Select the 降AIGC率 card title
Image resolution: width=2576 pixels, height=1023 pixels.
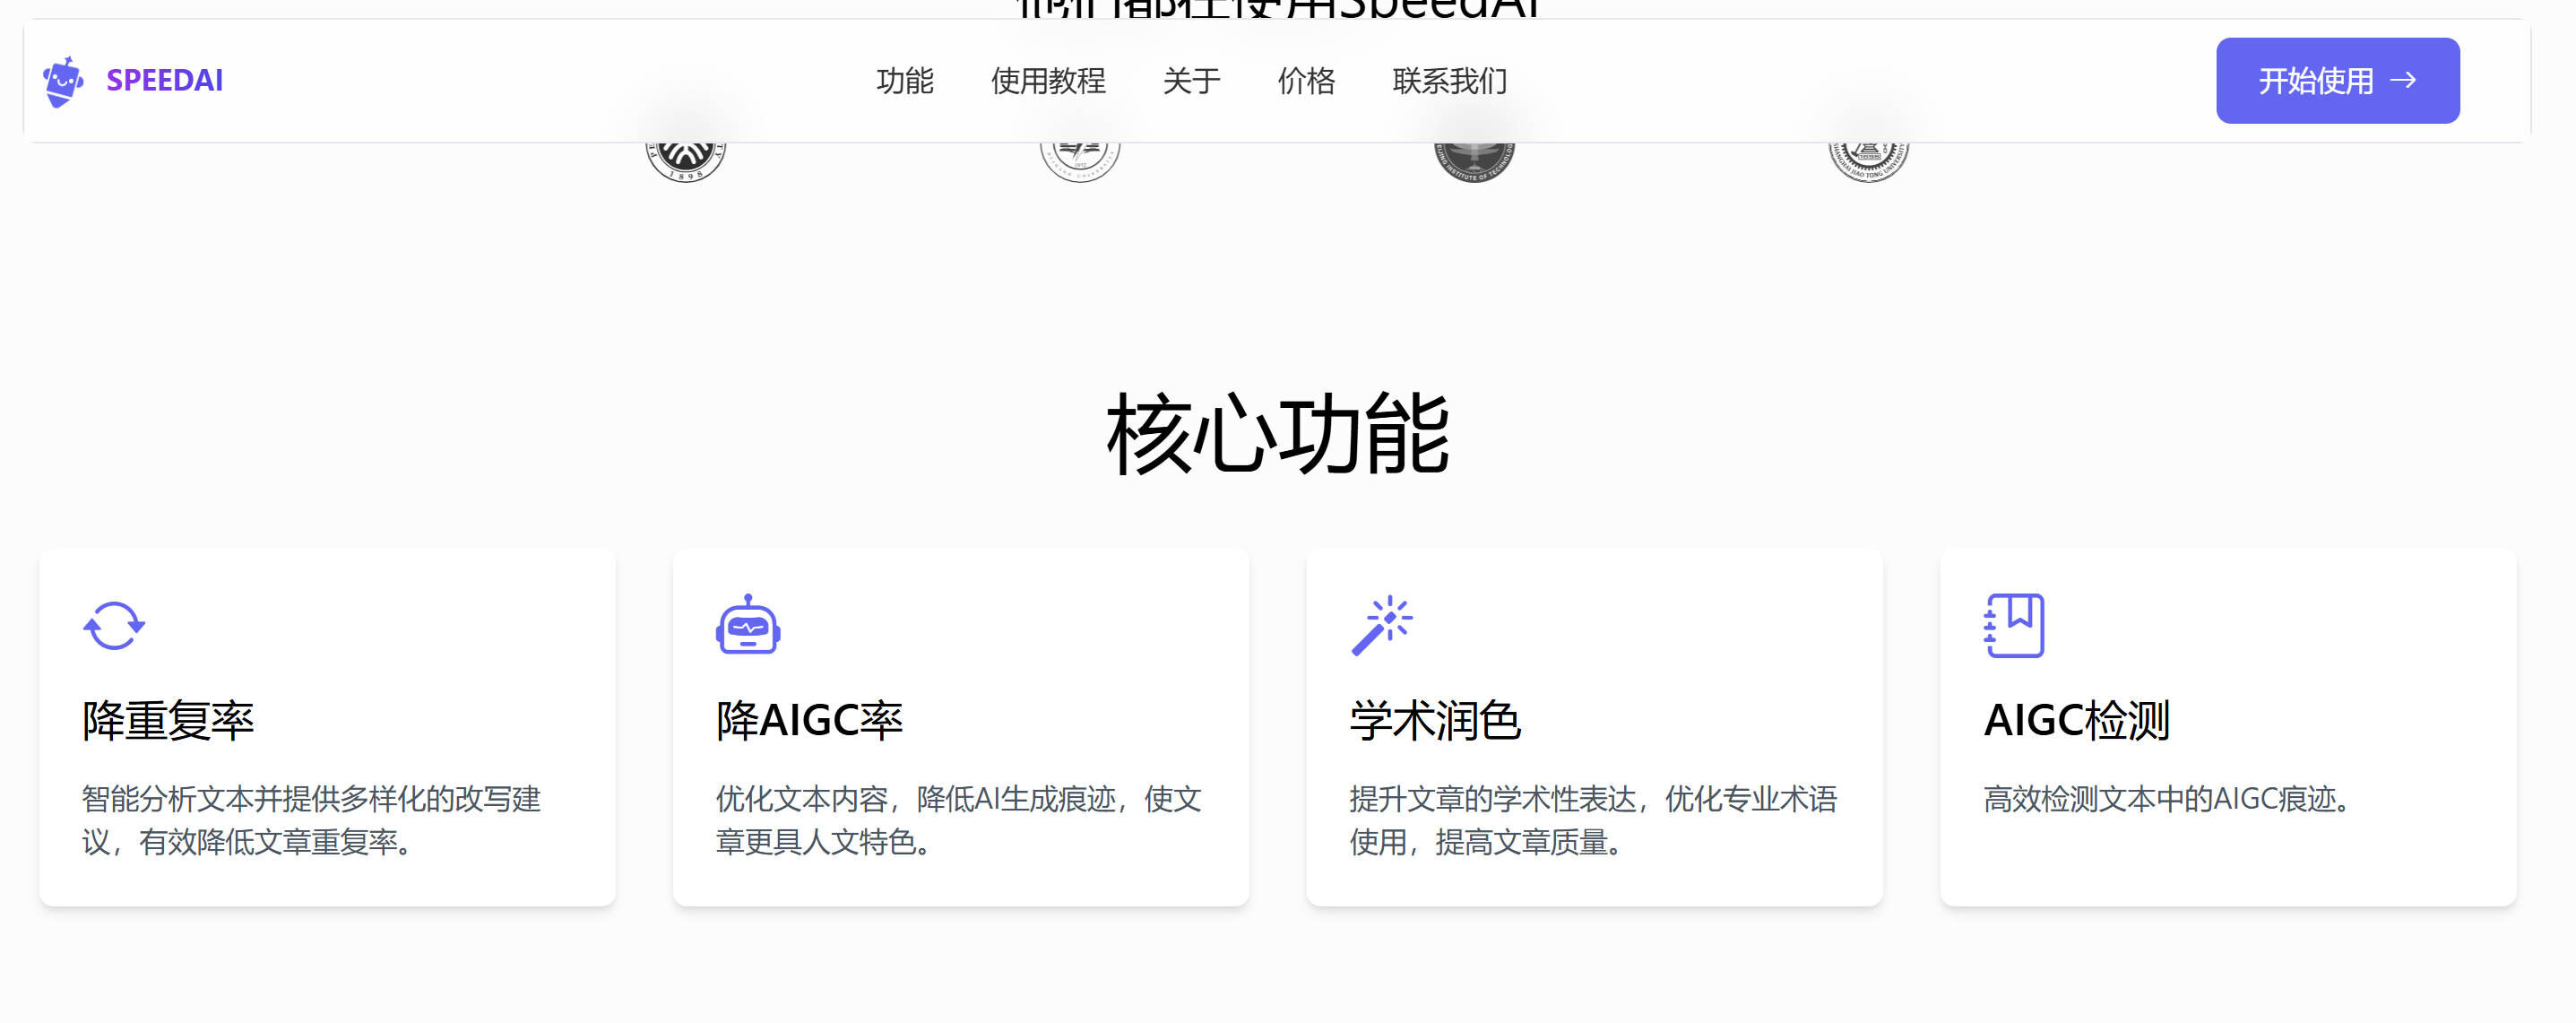[809, 721]
